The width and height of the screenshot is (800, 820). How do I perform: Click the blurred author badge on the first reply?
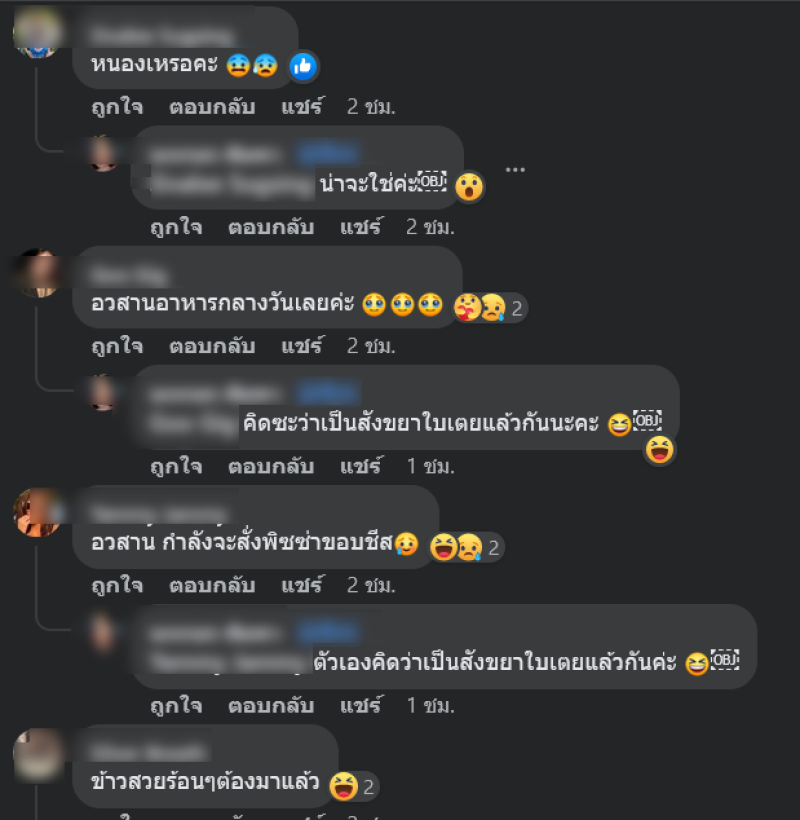click(x=328, y=154)
